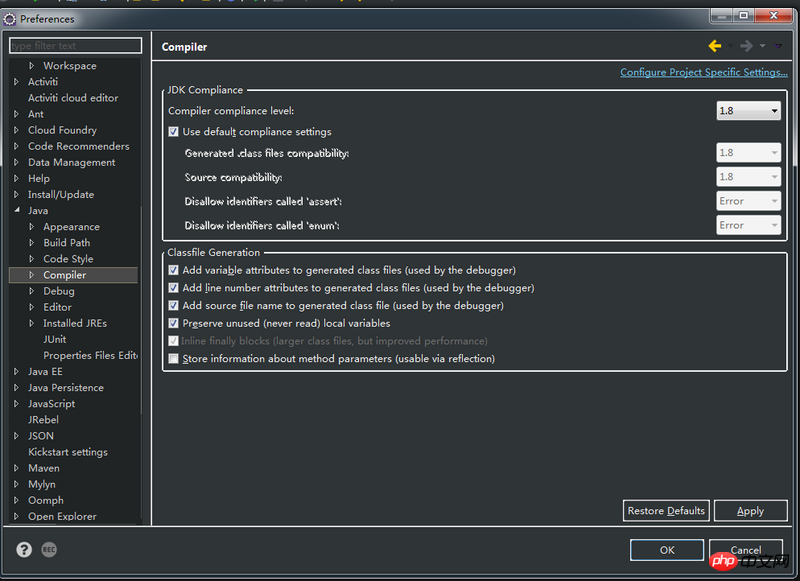This screenshot has height=581, width=800.
Task: Select Activiti cloud editor preference page
Action: click(73, 98)
